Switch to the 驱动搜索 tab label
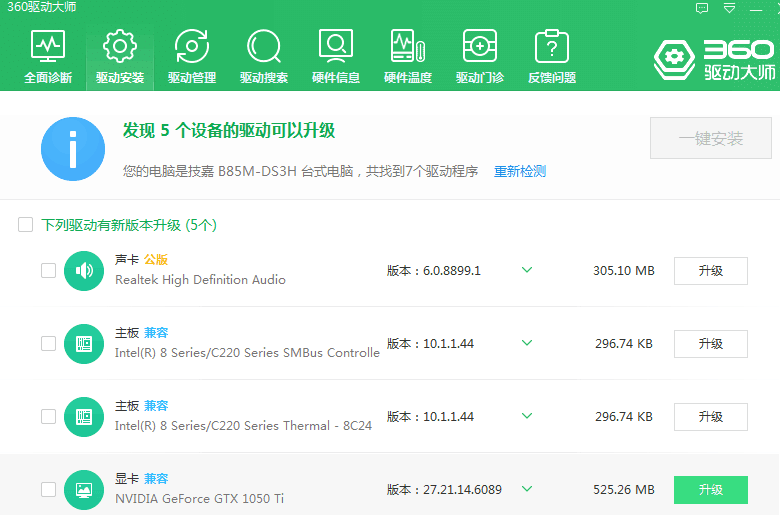 point(264,78)
